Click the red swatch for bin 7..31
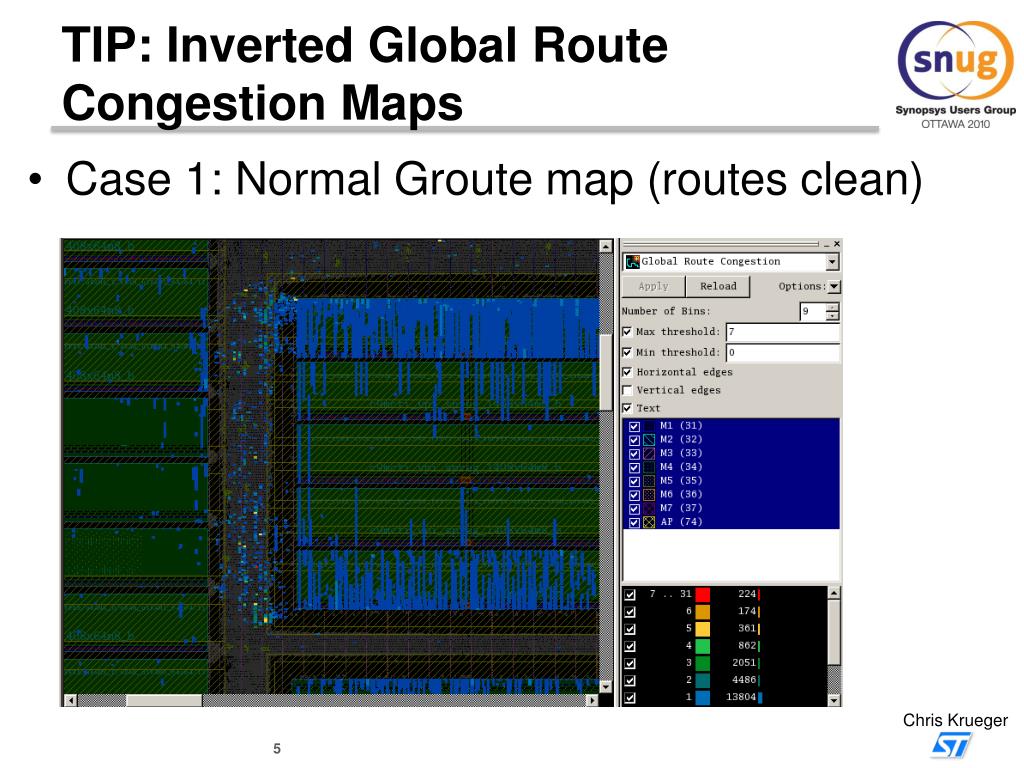This screenshot has height=768, width=1024. [703, 594]
